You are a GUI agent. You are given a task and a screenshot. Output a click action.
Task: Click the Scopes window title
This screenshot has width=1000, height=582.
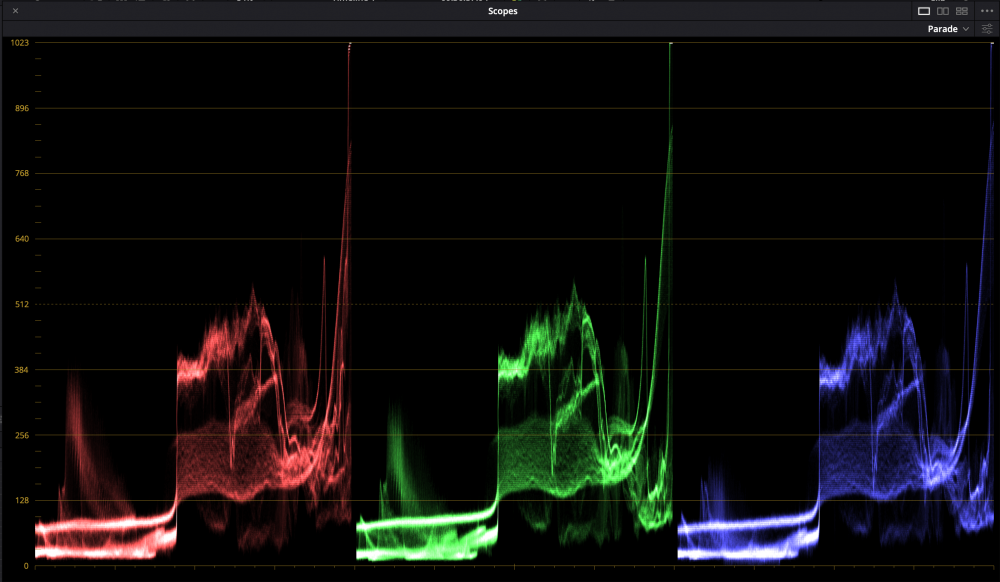(x=502, y=11)
